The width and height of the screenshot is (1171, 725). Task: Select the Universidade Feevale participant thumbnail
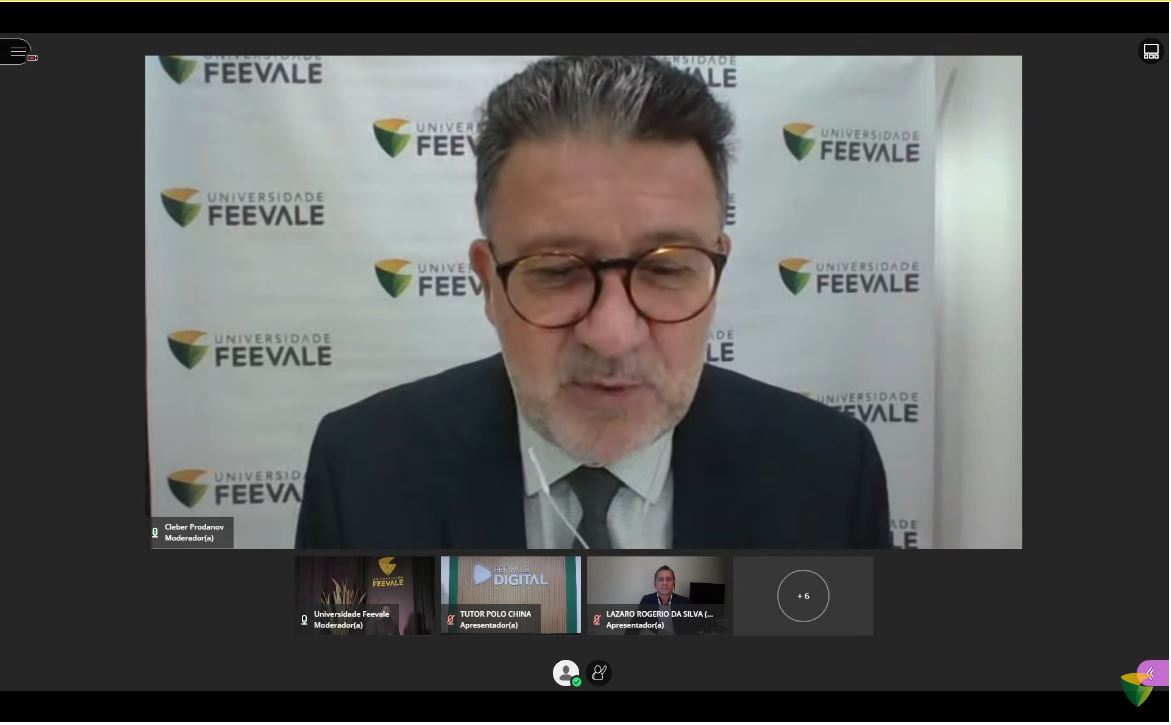pyautogui.click(x=364, y=596)
